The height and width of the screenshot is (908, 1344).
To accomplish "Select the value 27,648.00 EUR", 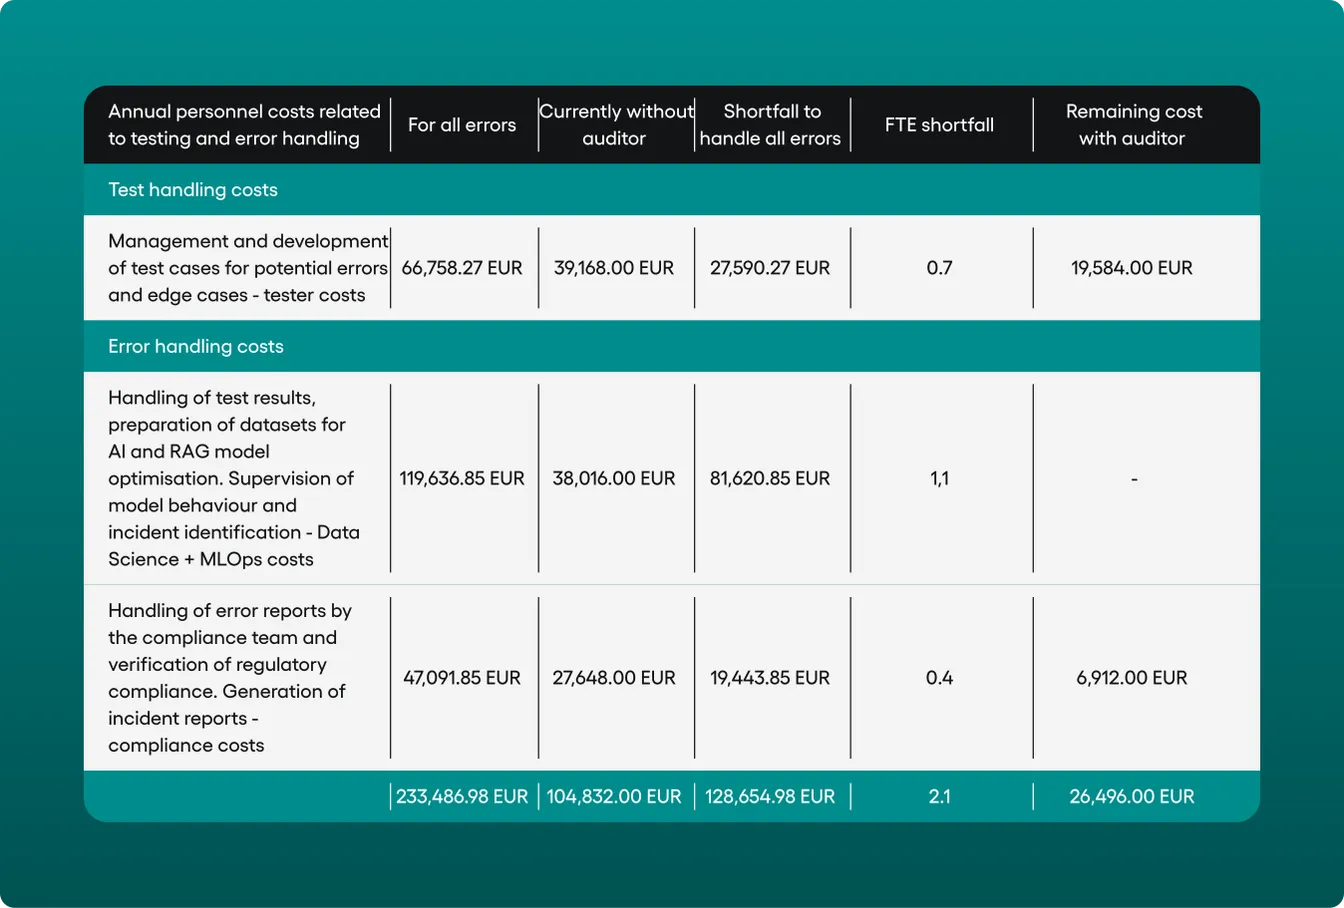I will click(x=614, y=678).
